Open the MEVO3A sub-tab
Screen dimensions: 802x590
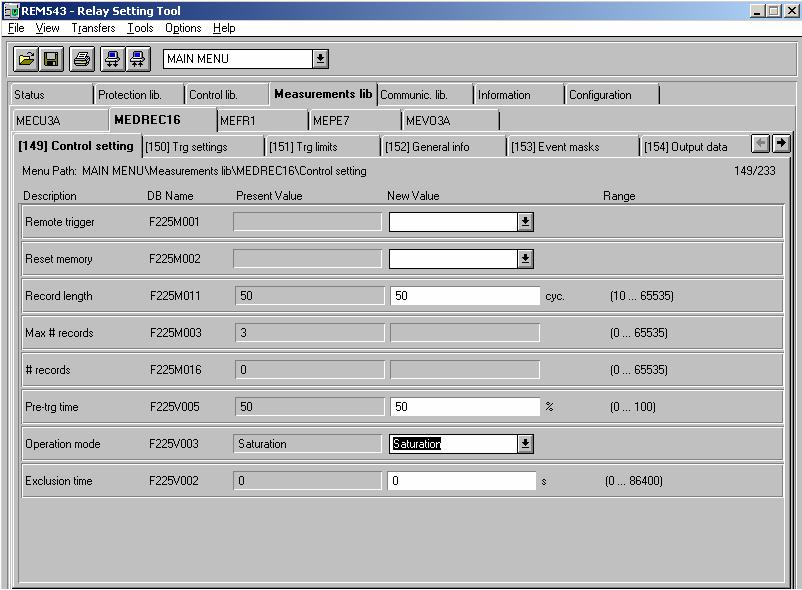point(450,121)
